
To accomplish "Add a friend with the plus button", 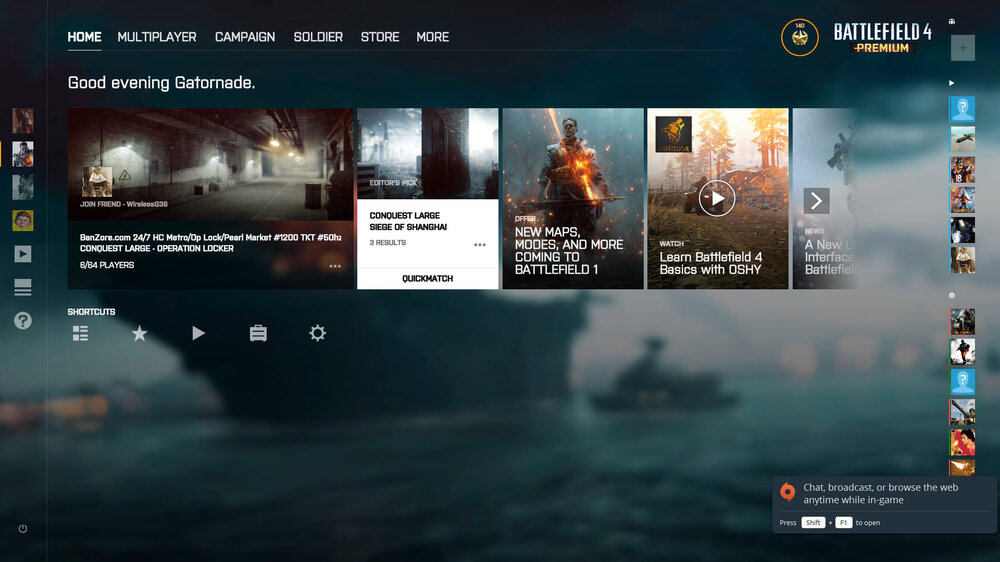I will coord(962,48).
